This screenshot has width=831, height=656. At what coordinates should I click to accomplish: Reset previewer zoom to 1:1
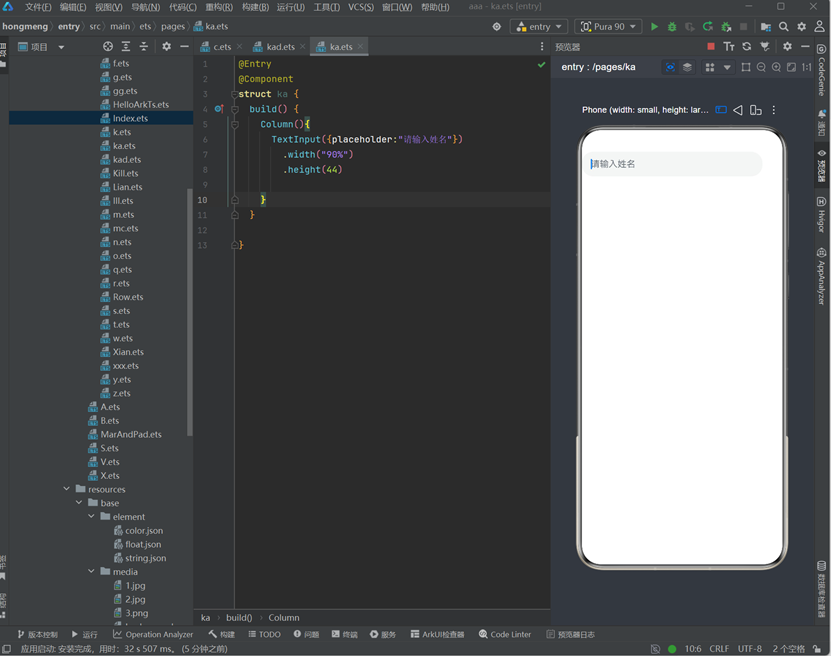click(807, 67)
